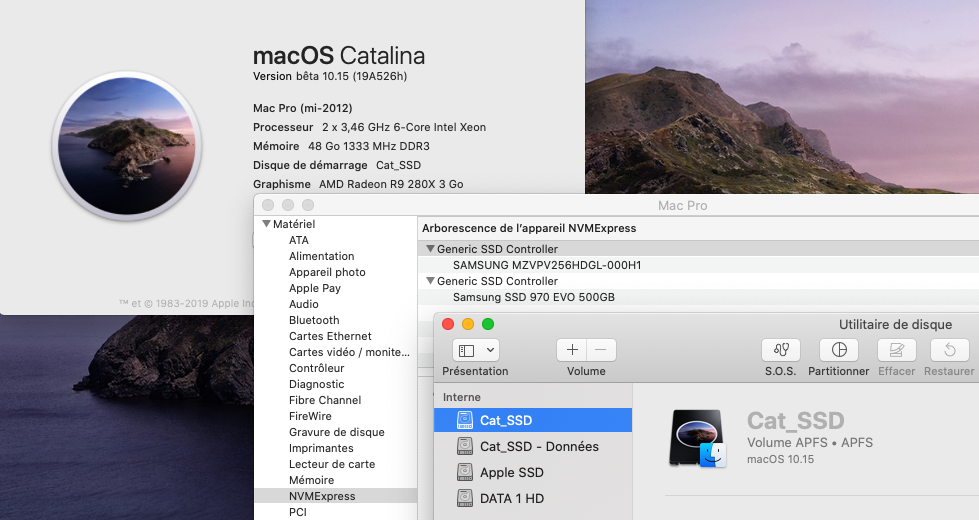
Task: Select Mémoire in the hardware list
Action: click(312, 480)
